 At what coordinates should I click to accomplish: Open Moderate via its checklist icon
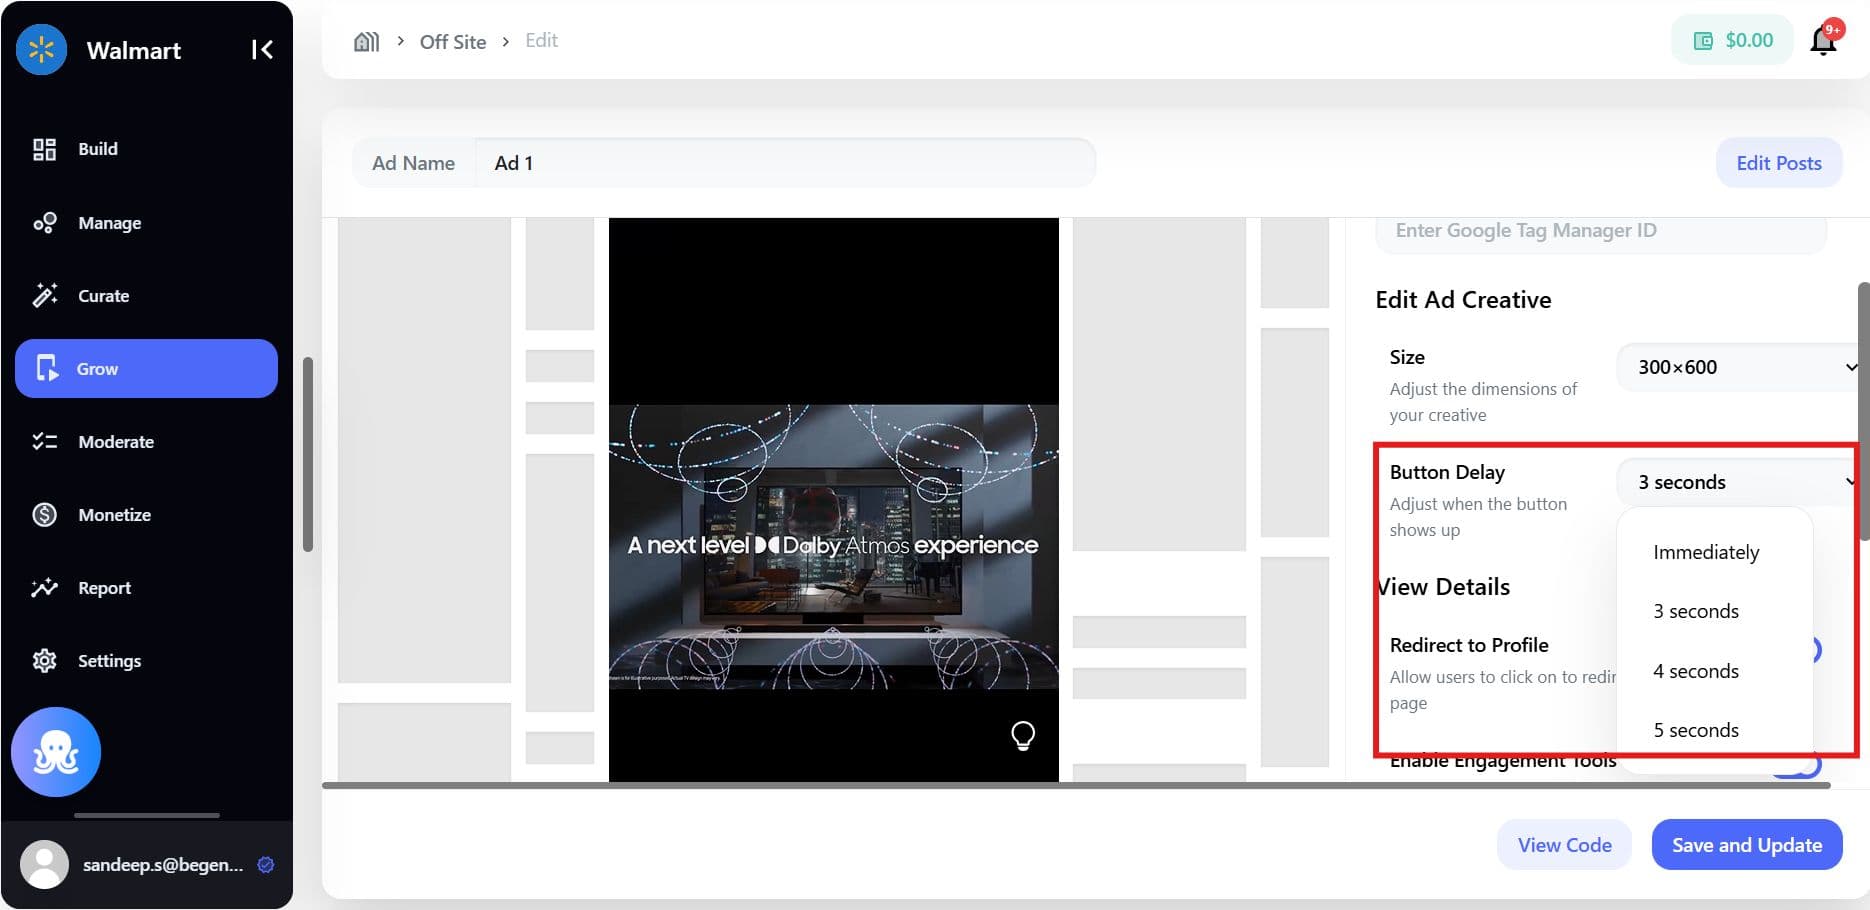click(44, 442)
